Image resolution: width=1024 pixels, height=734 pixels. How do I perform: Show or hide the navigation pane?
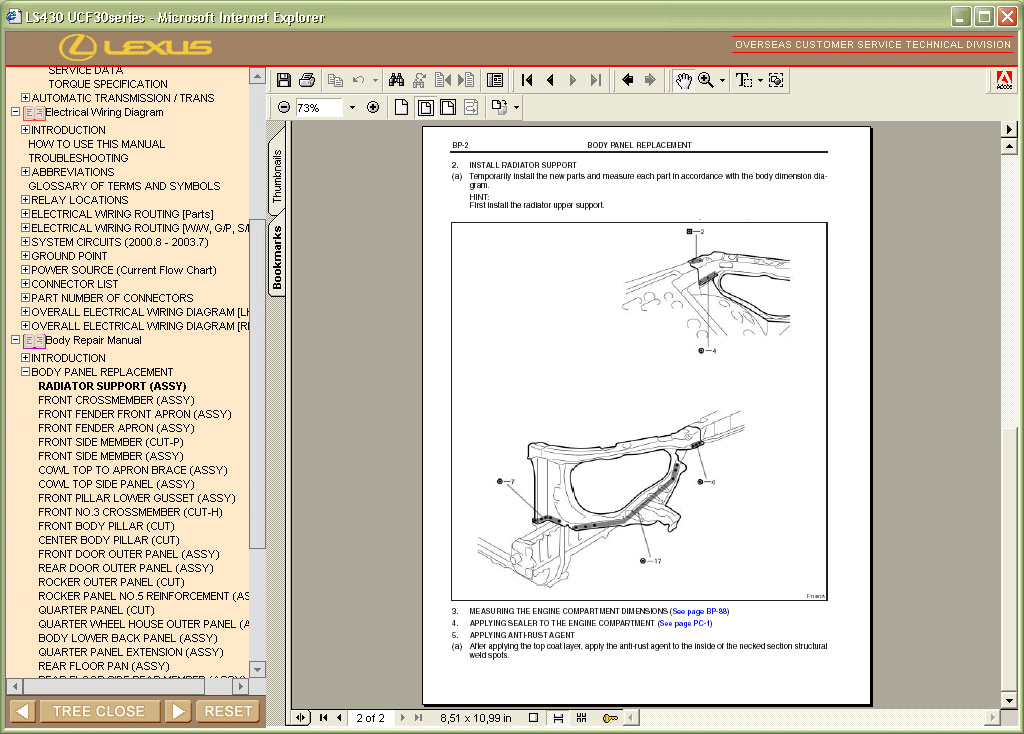pos(495,80)
